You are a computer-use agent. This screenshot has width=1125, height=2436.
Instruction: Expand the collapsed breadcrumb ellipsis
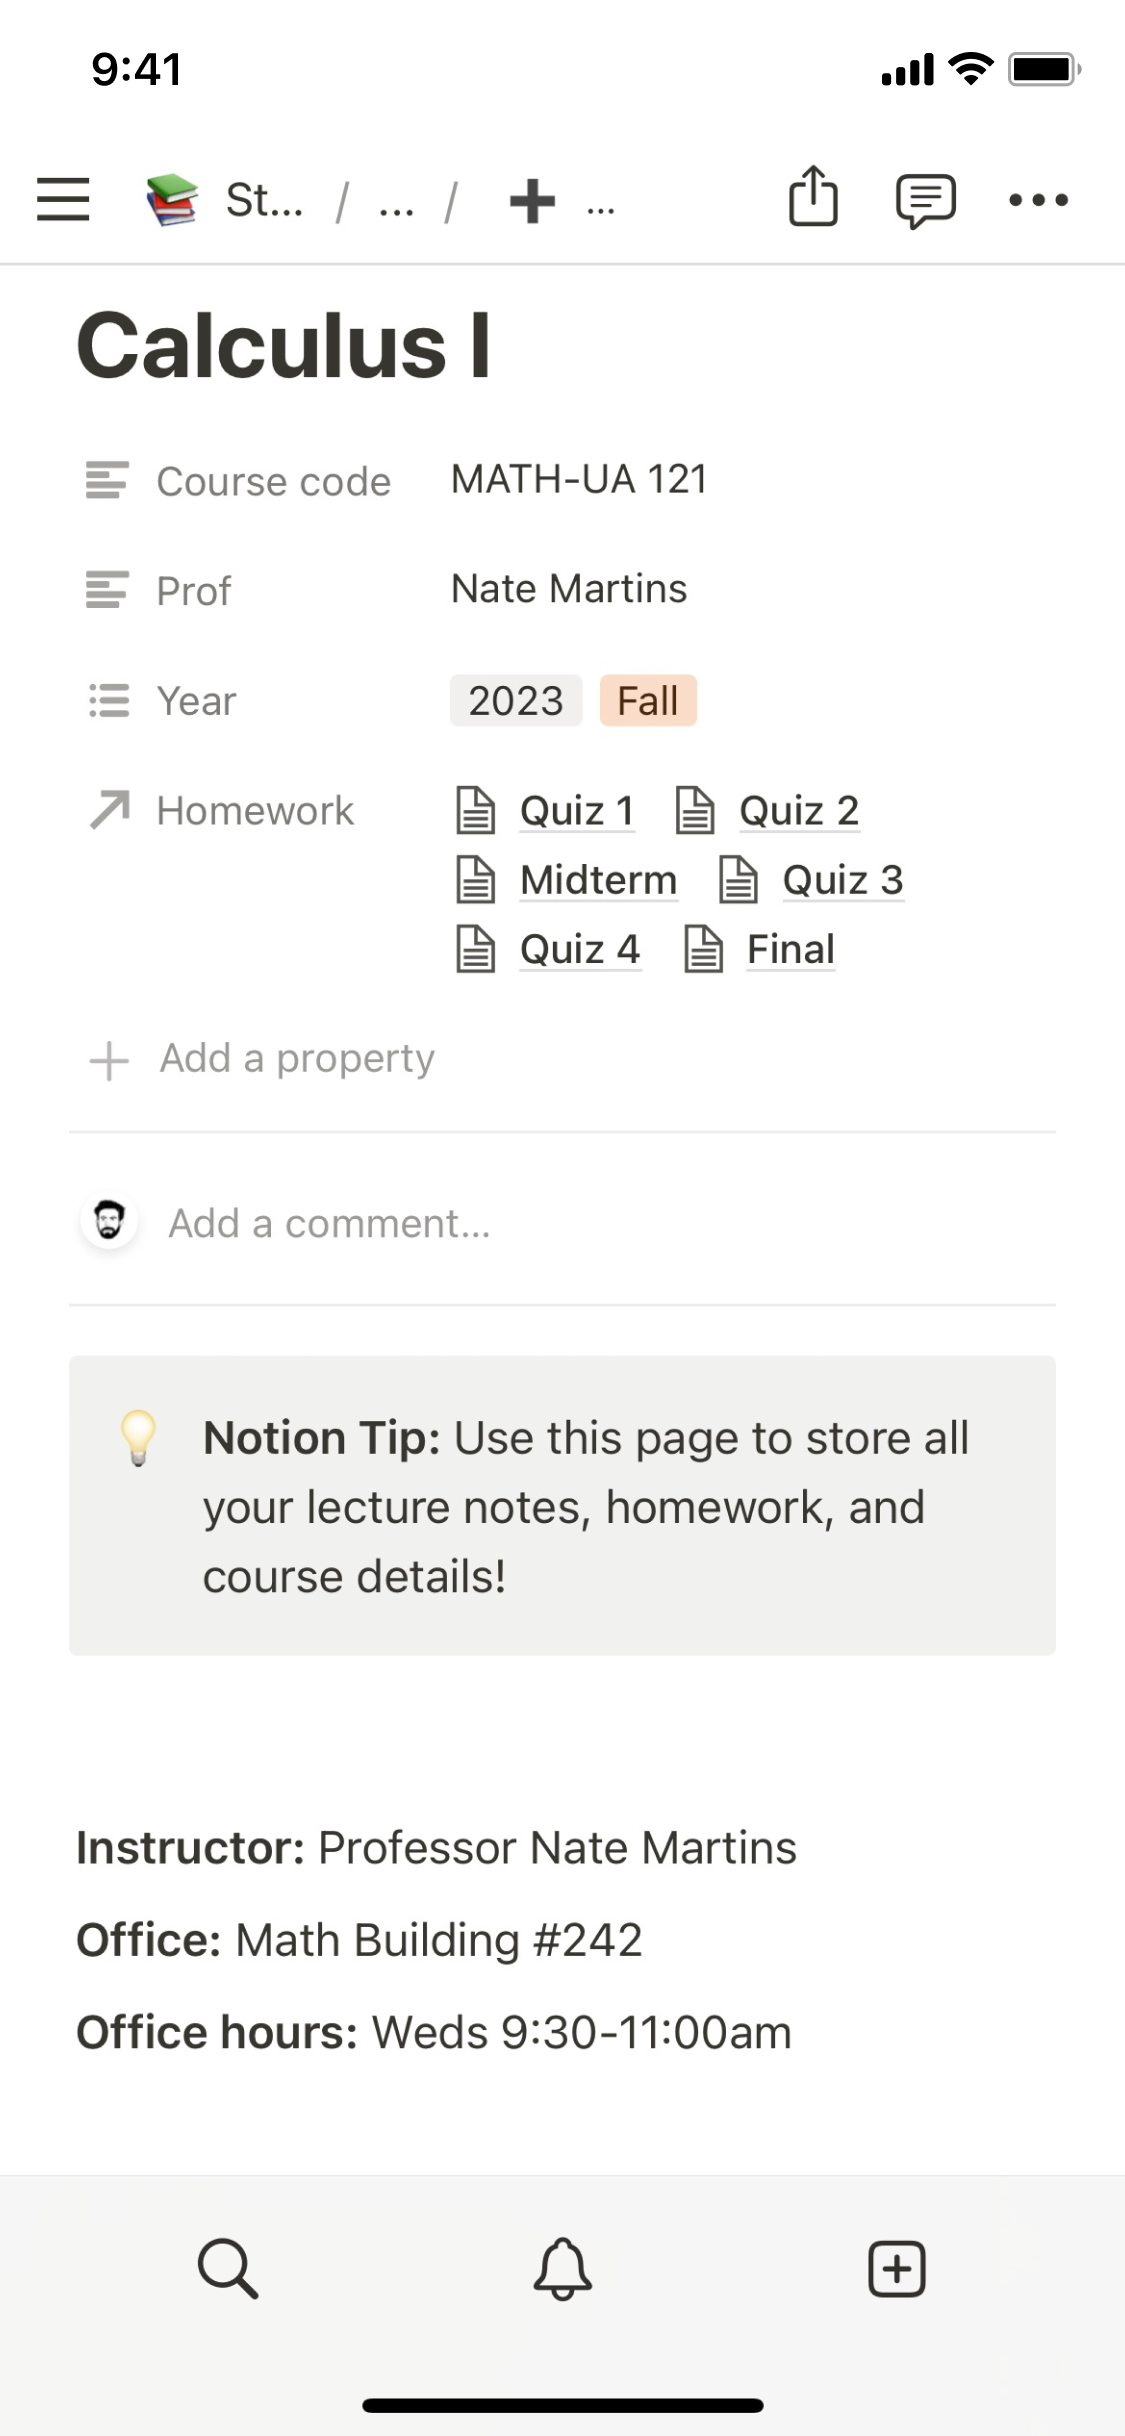tap(396, 203)
